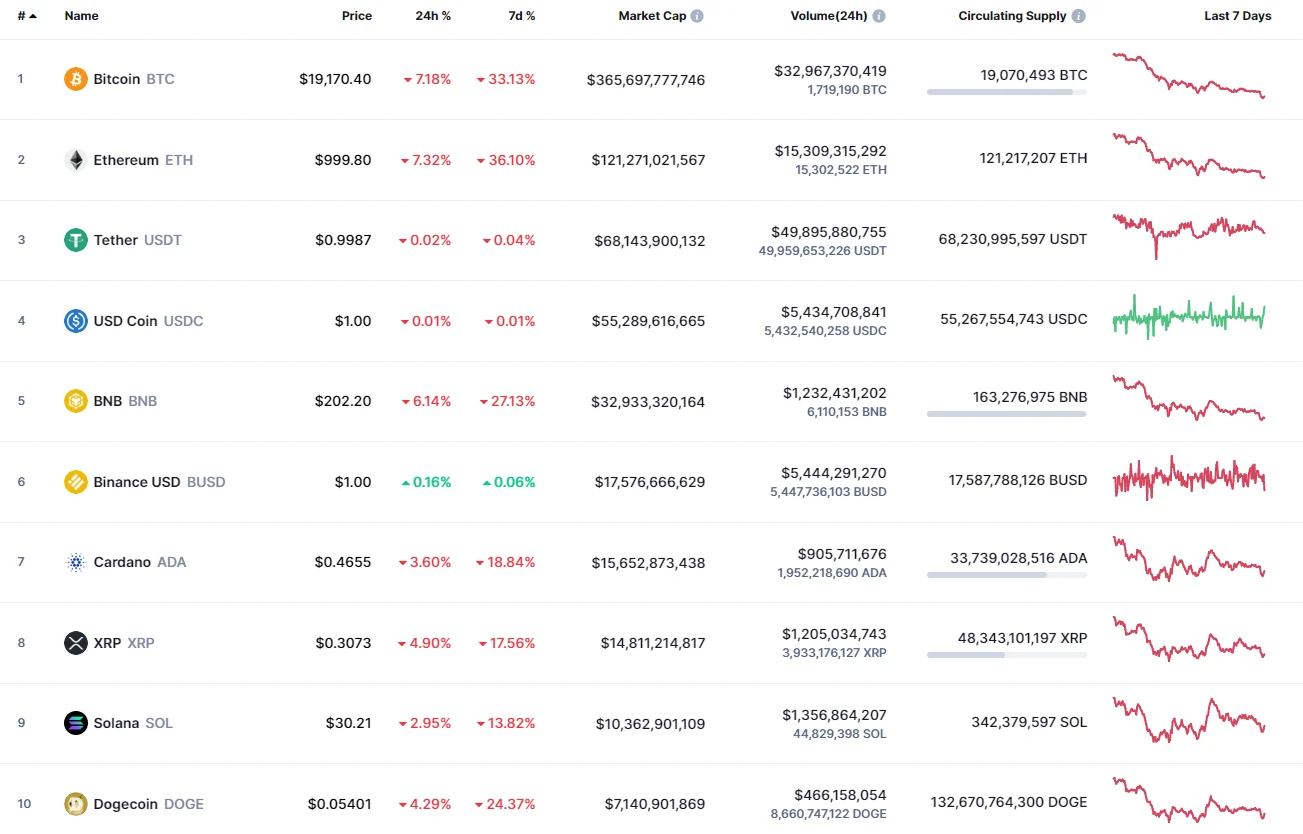The height and width of the screenshot is (834, 1303).
Task: Sort by Name column header
Action: click(x=81, y=16)
